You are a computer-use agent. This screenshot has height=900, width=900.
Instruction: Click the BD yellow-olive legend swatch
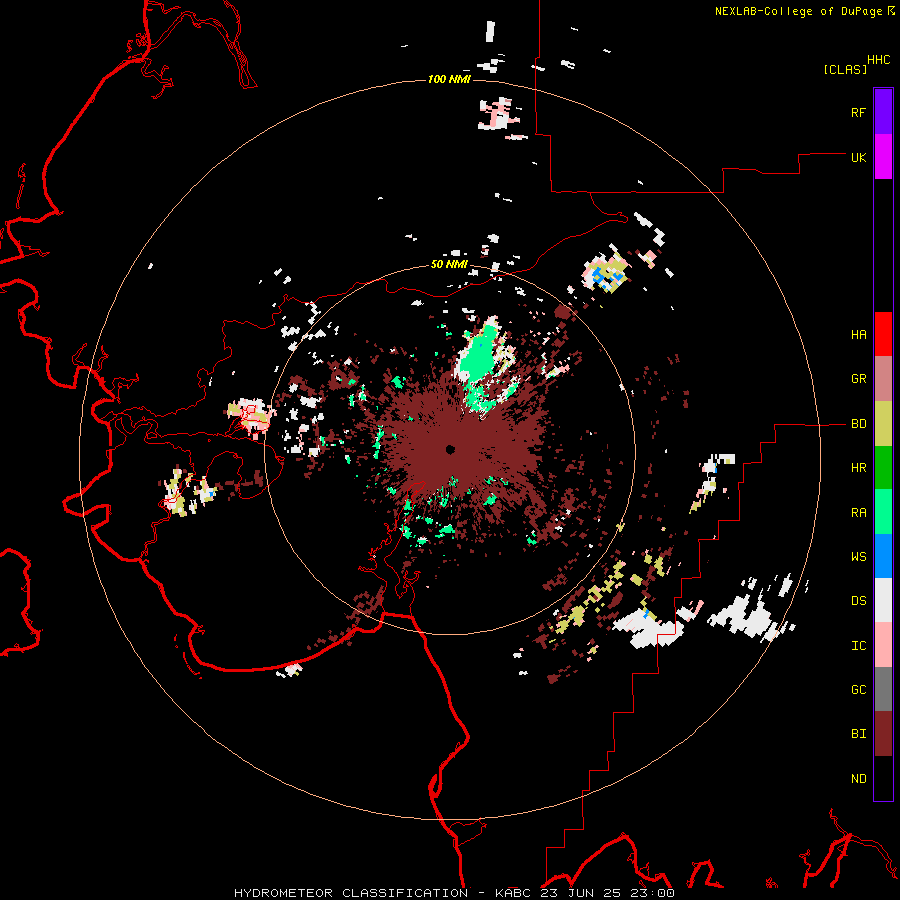click(x=883, y=424)
